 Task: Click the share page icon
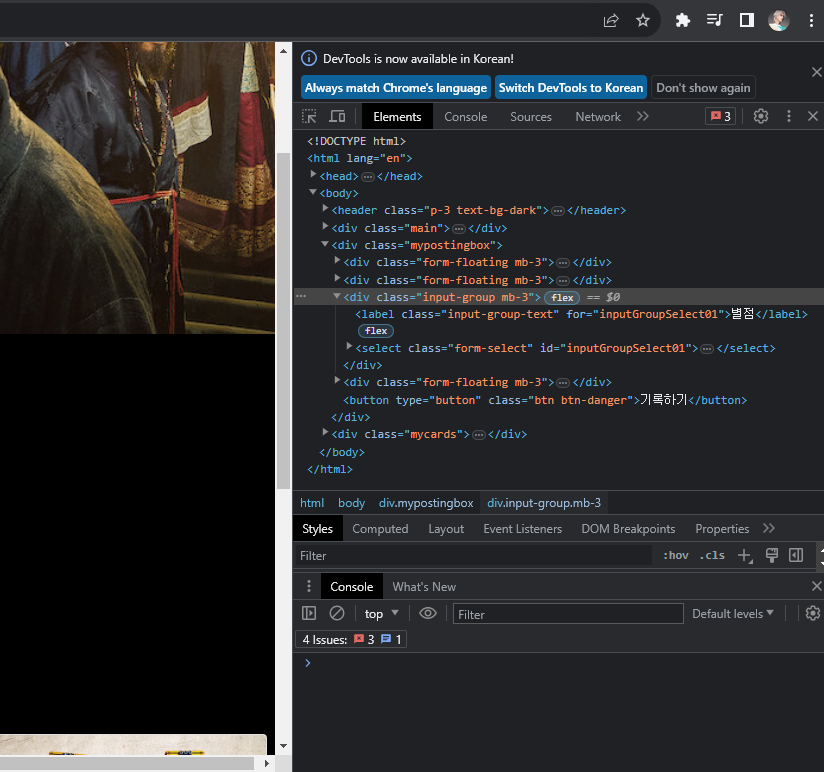coord(611,20)
